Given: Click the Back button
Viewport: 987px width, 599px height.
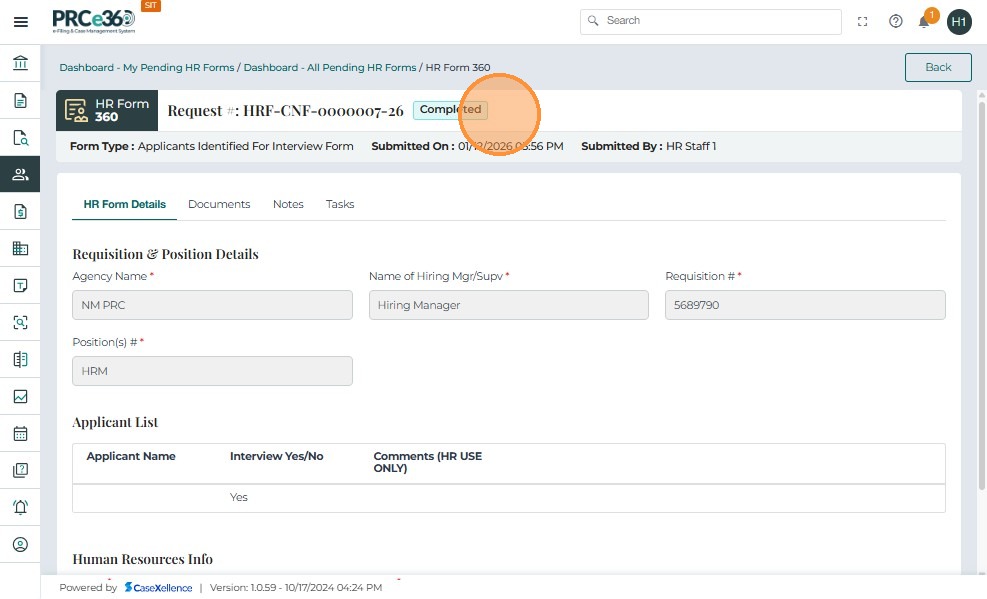Looking at the screenshot, I should pos(937,67).
